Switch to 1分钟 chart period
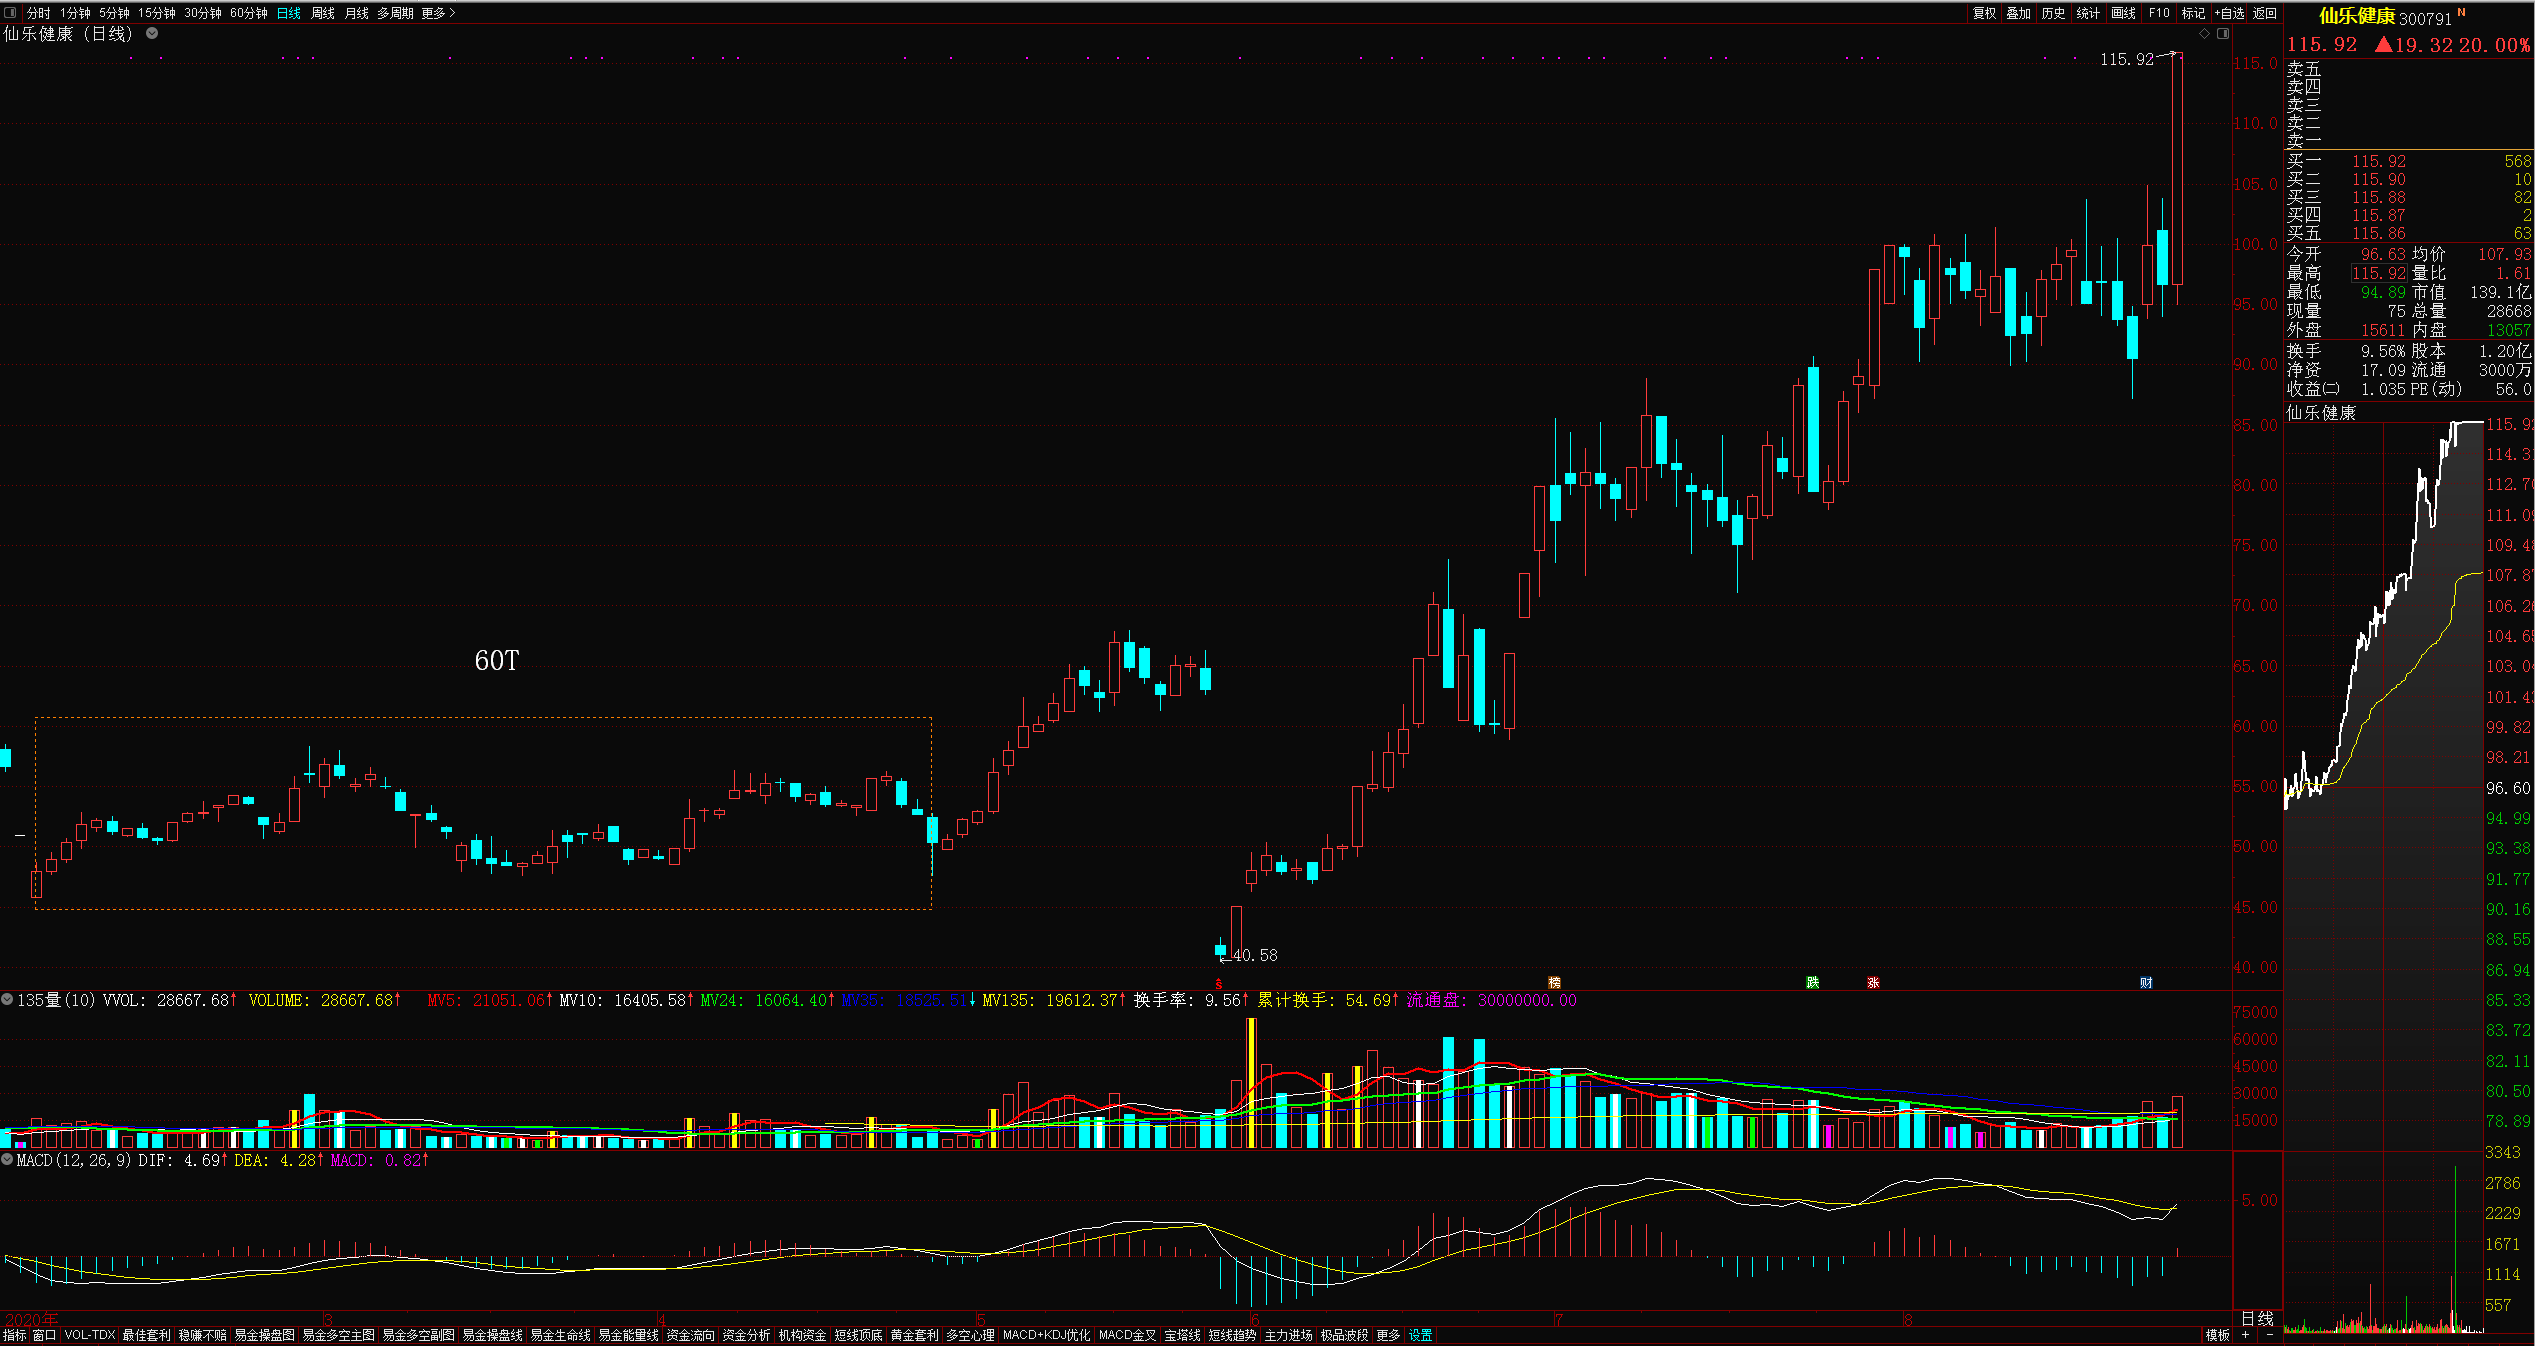This screenshot has width=2535, height=1346. [x=75, y=13]
